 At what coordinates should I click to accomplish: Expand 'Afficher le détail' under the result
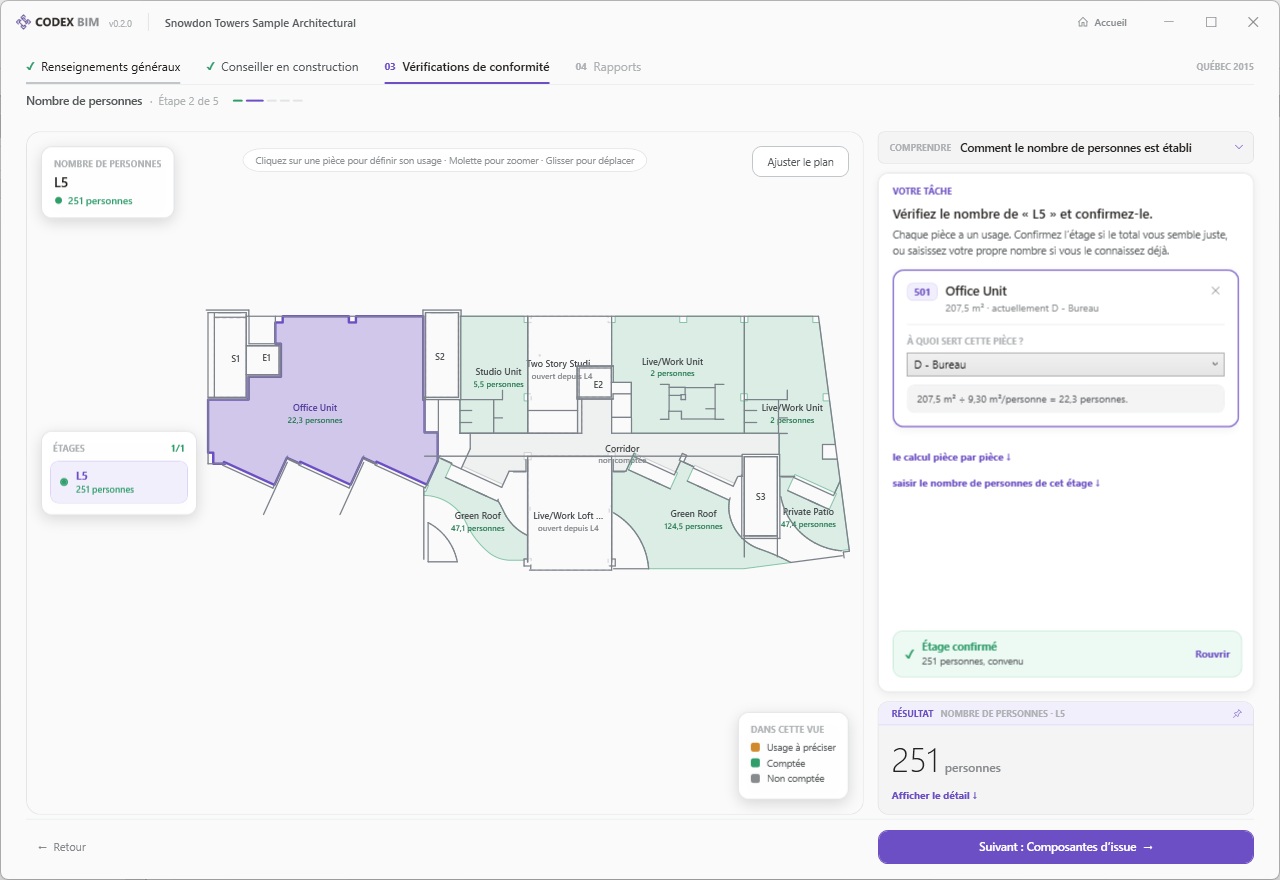[934, 796]
